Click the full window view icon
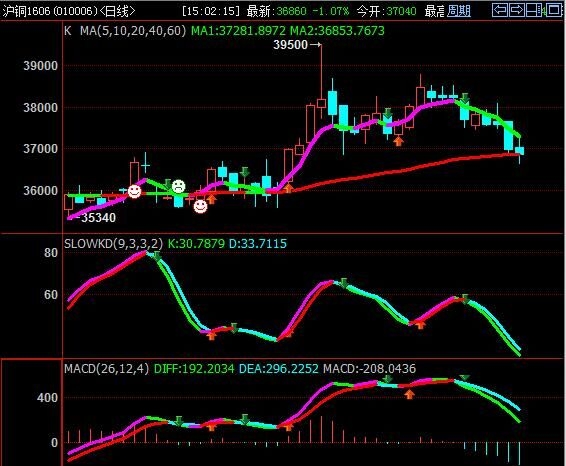566x466 pixels. (x=554, y=10)
